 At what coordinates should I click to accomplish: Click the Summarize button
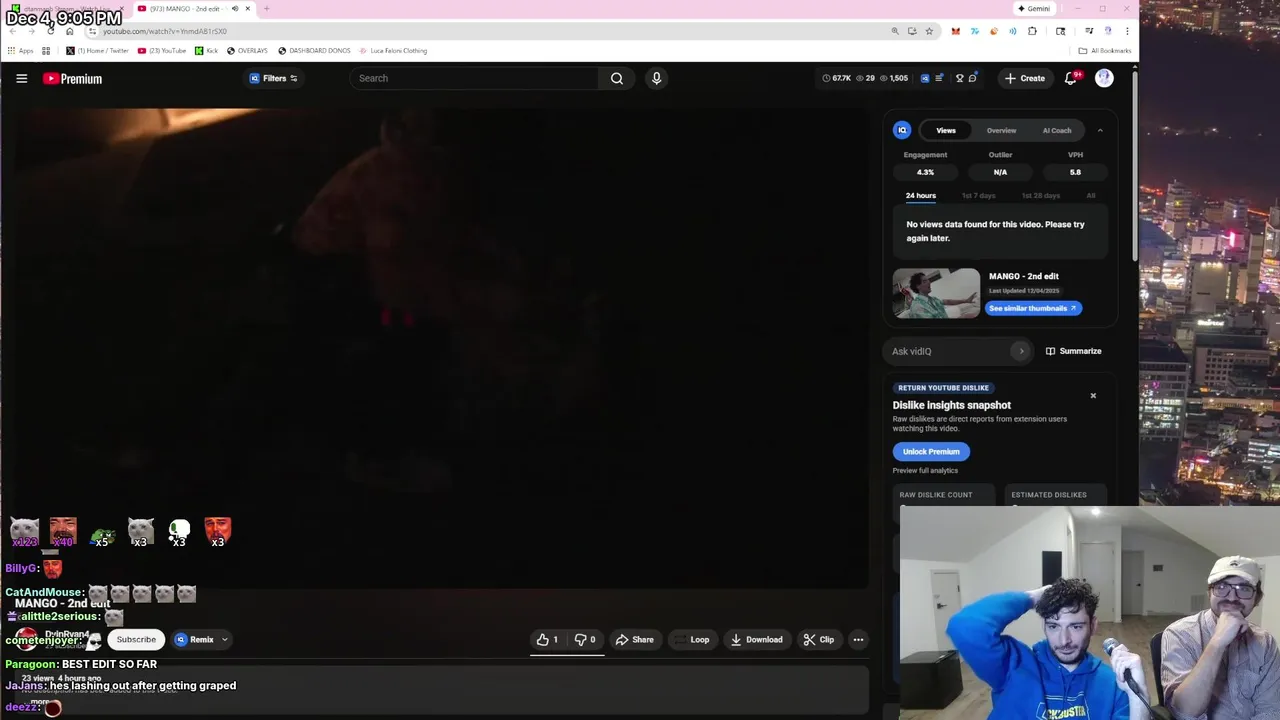click(1074, 351)
